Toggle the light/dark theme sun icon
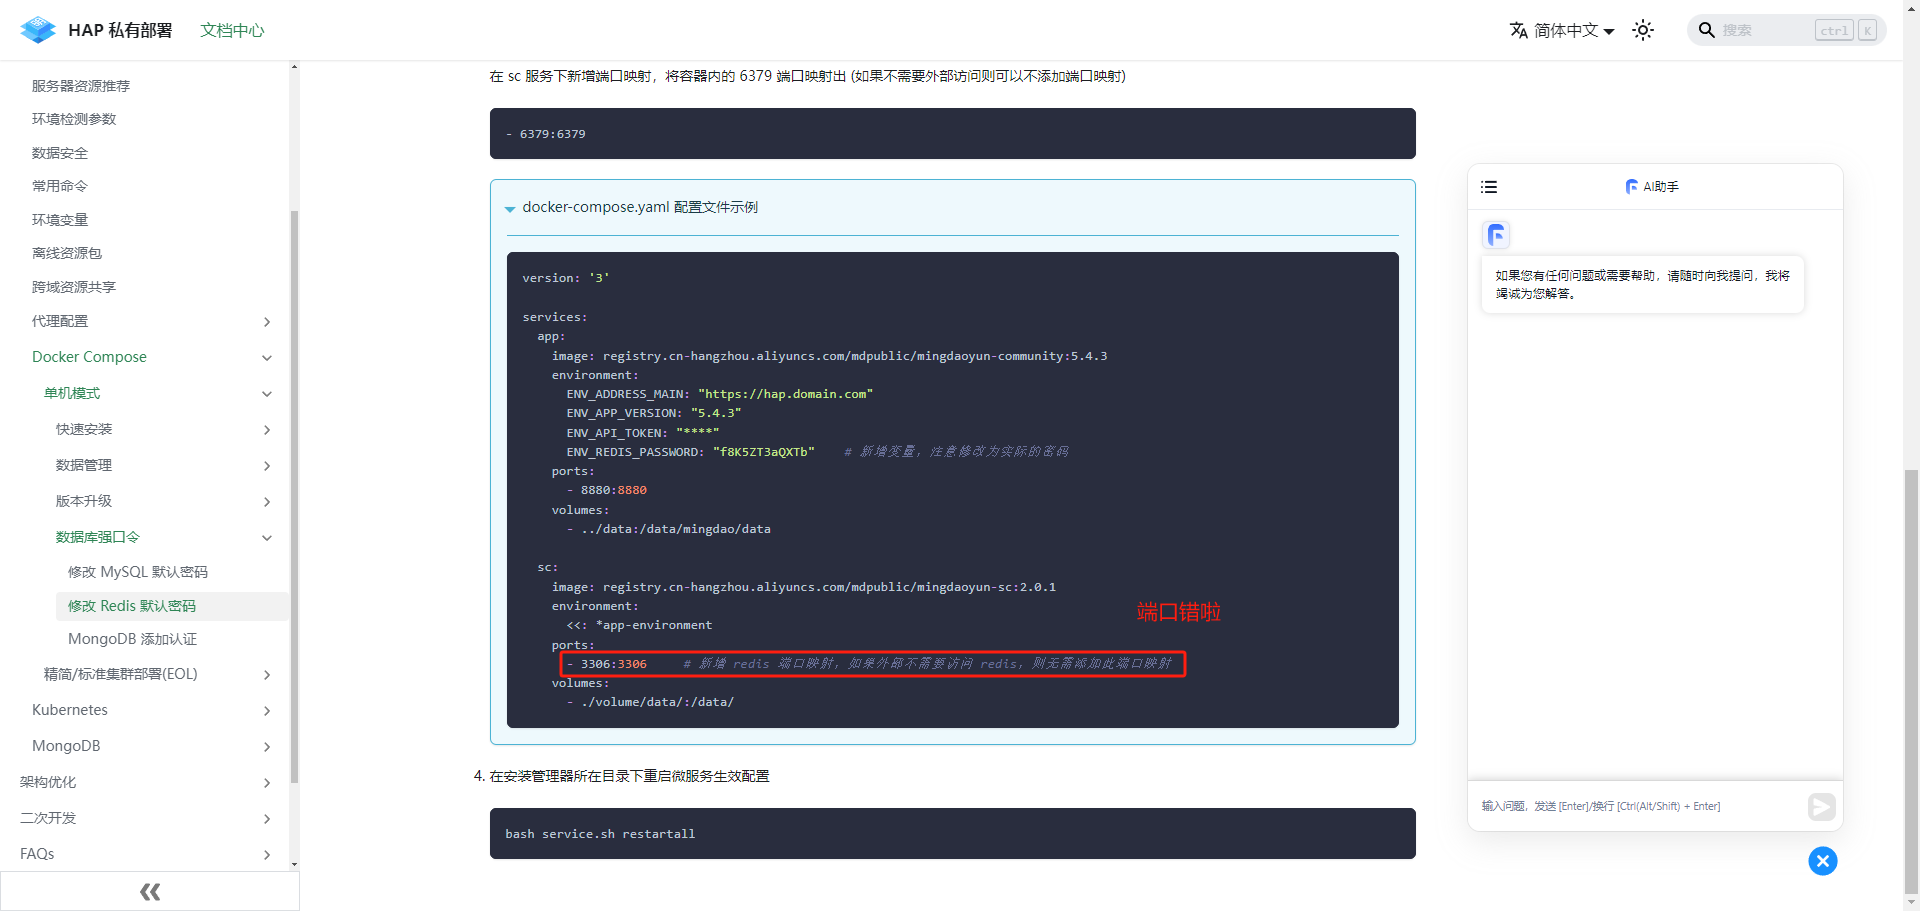Screen dimensions: 1920x911 [x=1643, y=30]
